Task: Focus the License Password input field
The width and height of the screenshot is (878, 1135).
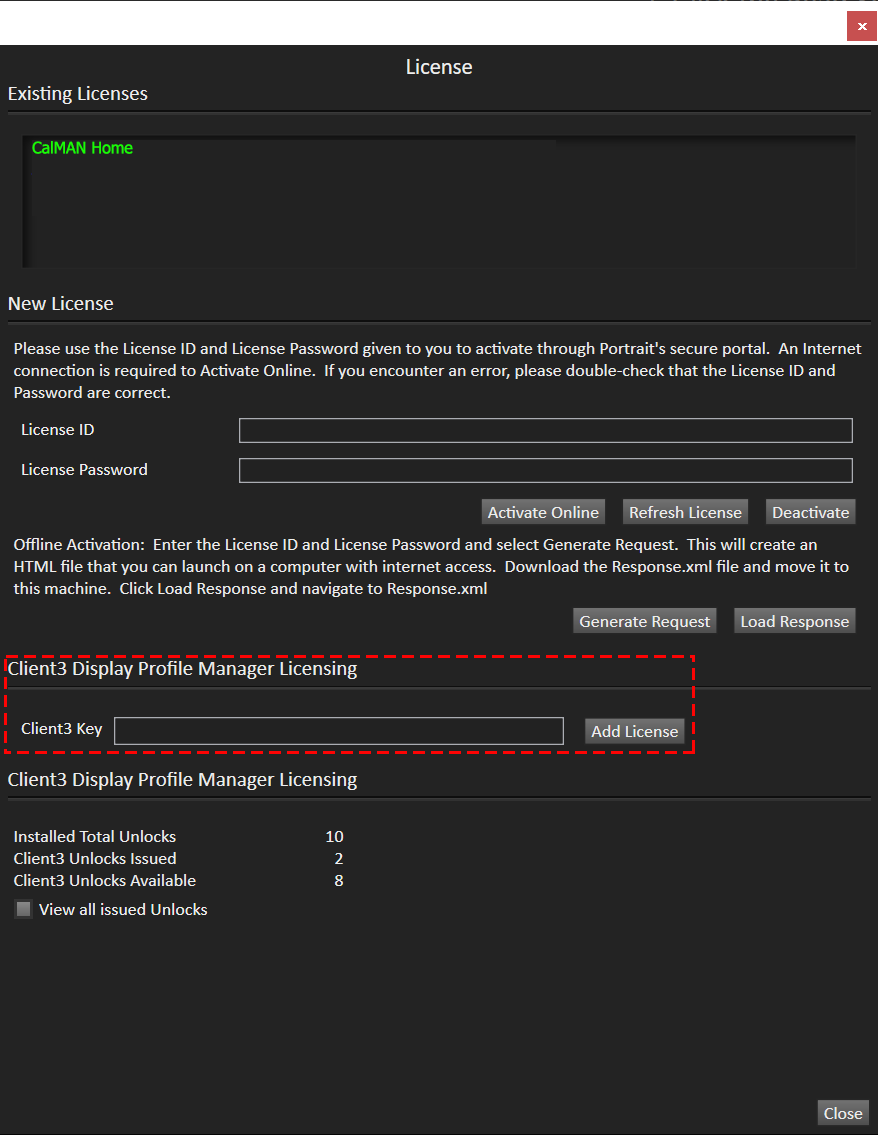Action: pos(546,470)
